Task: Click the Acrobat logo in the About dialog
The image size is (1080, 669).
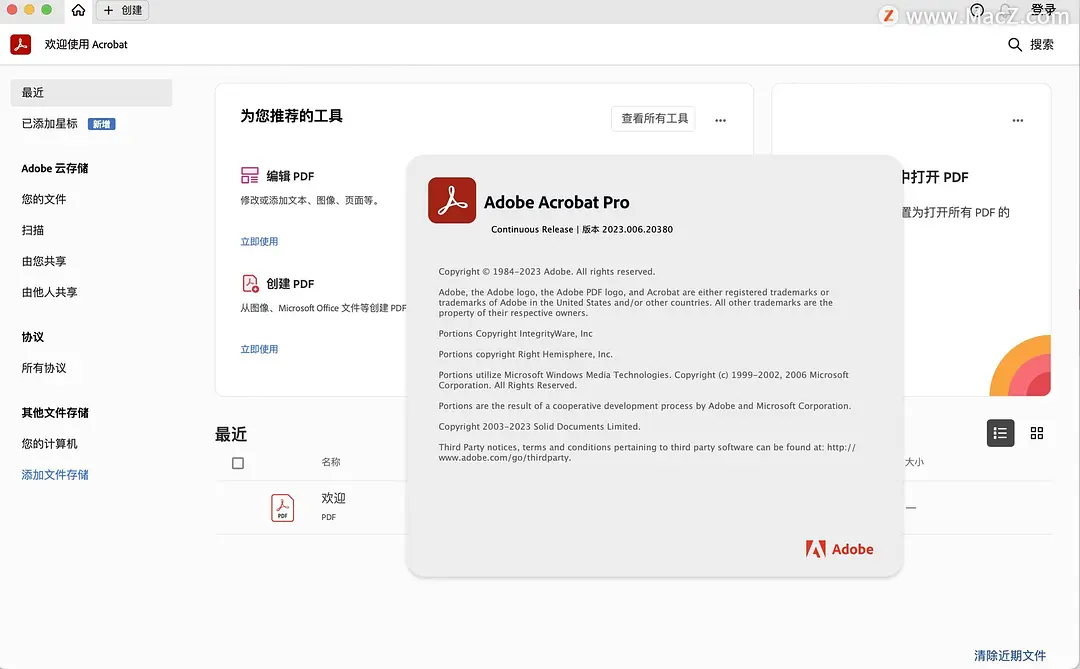Action: click(451, 198)
